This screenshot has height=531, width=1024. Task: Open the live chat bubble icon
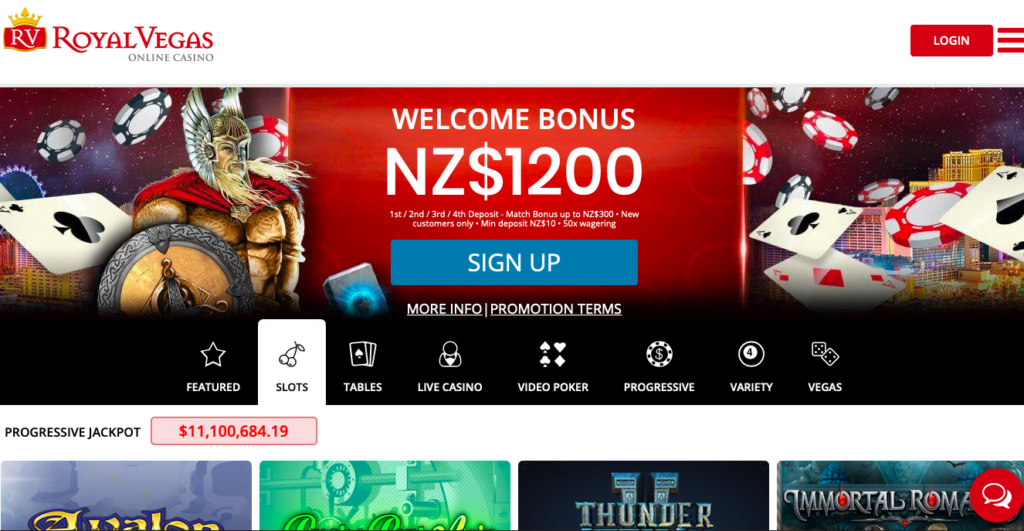(x=997, y=495)
